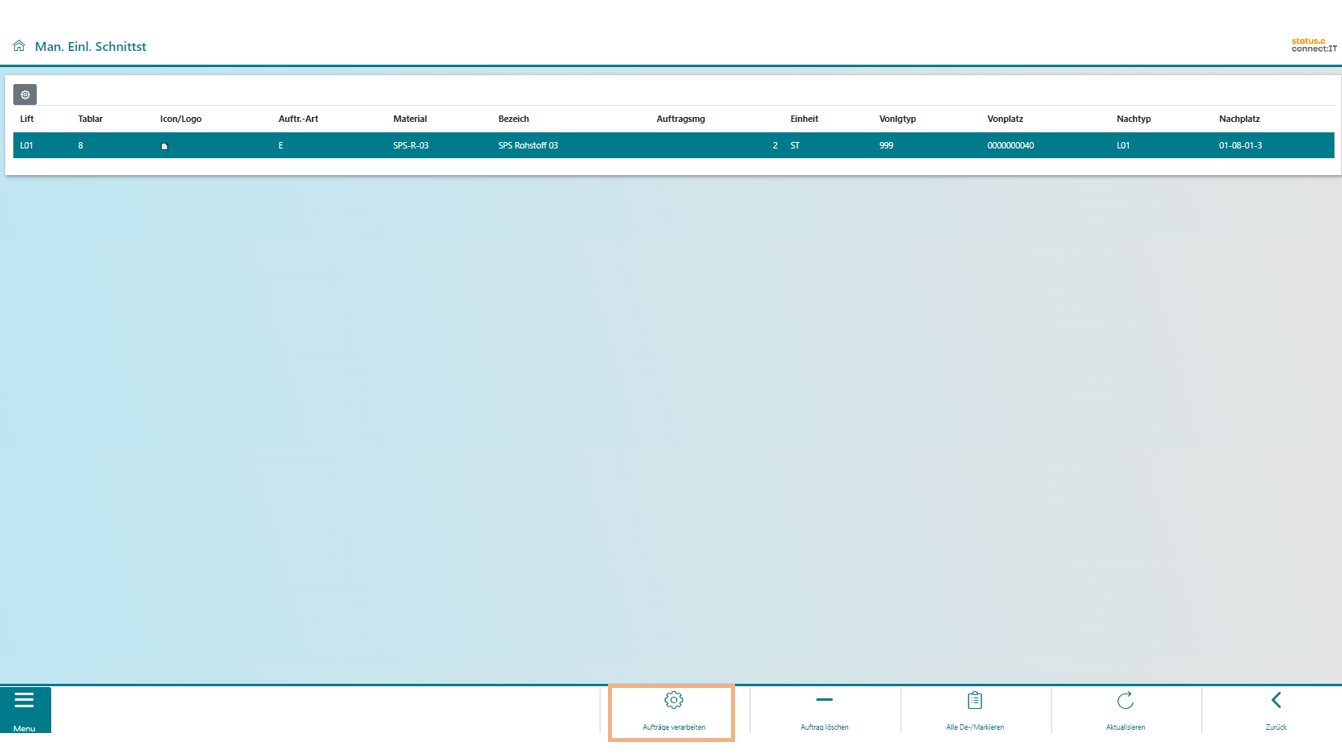Pick the Material column header
Viewport: 1342px width, 755px height.
click(x=410, y=119)
